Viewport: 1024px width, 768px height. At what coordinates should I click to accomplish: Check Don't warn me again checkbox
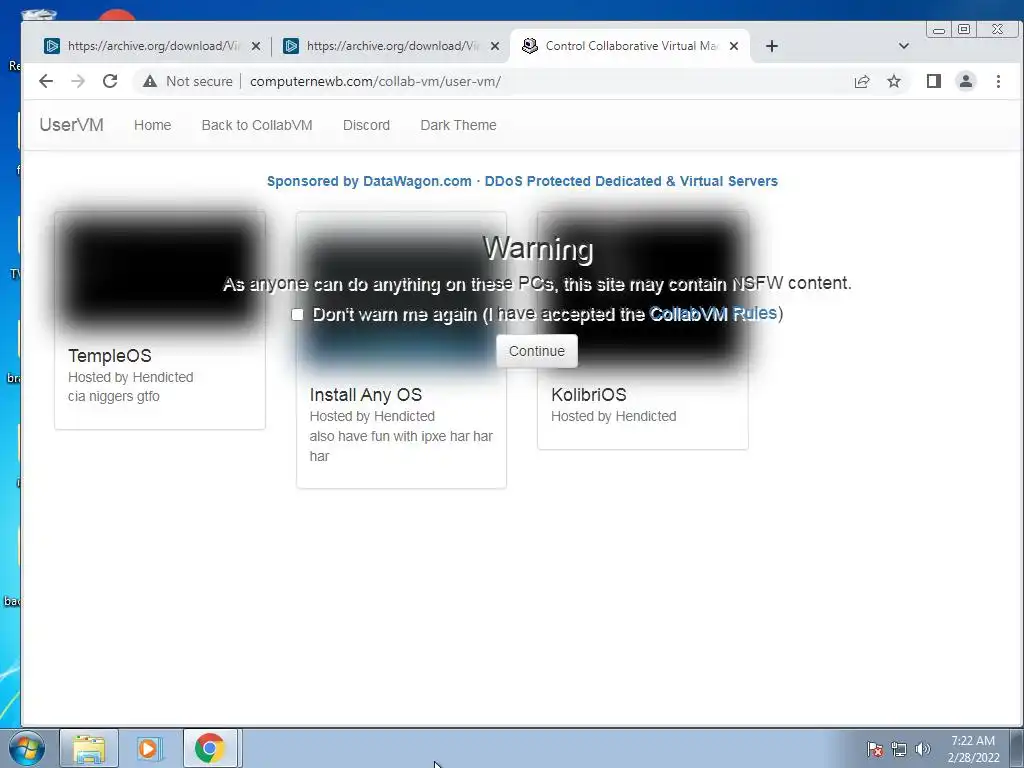point(298,315)
